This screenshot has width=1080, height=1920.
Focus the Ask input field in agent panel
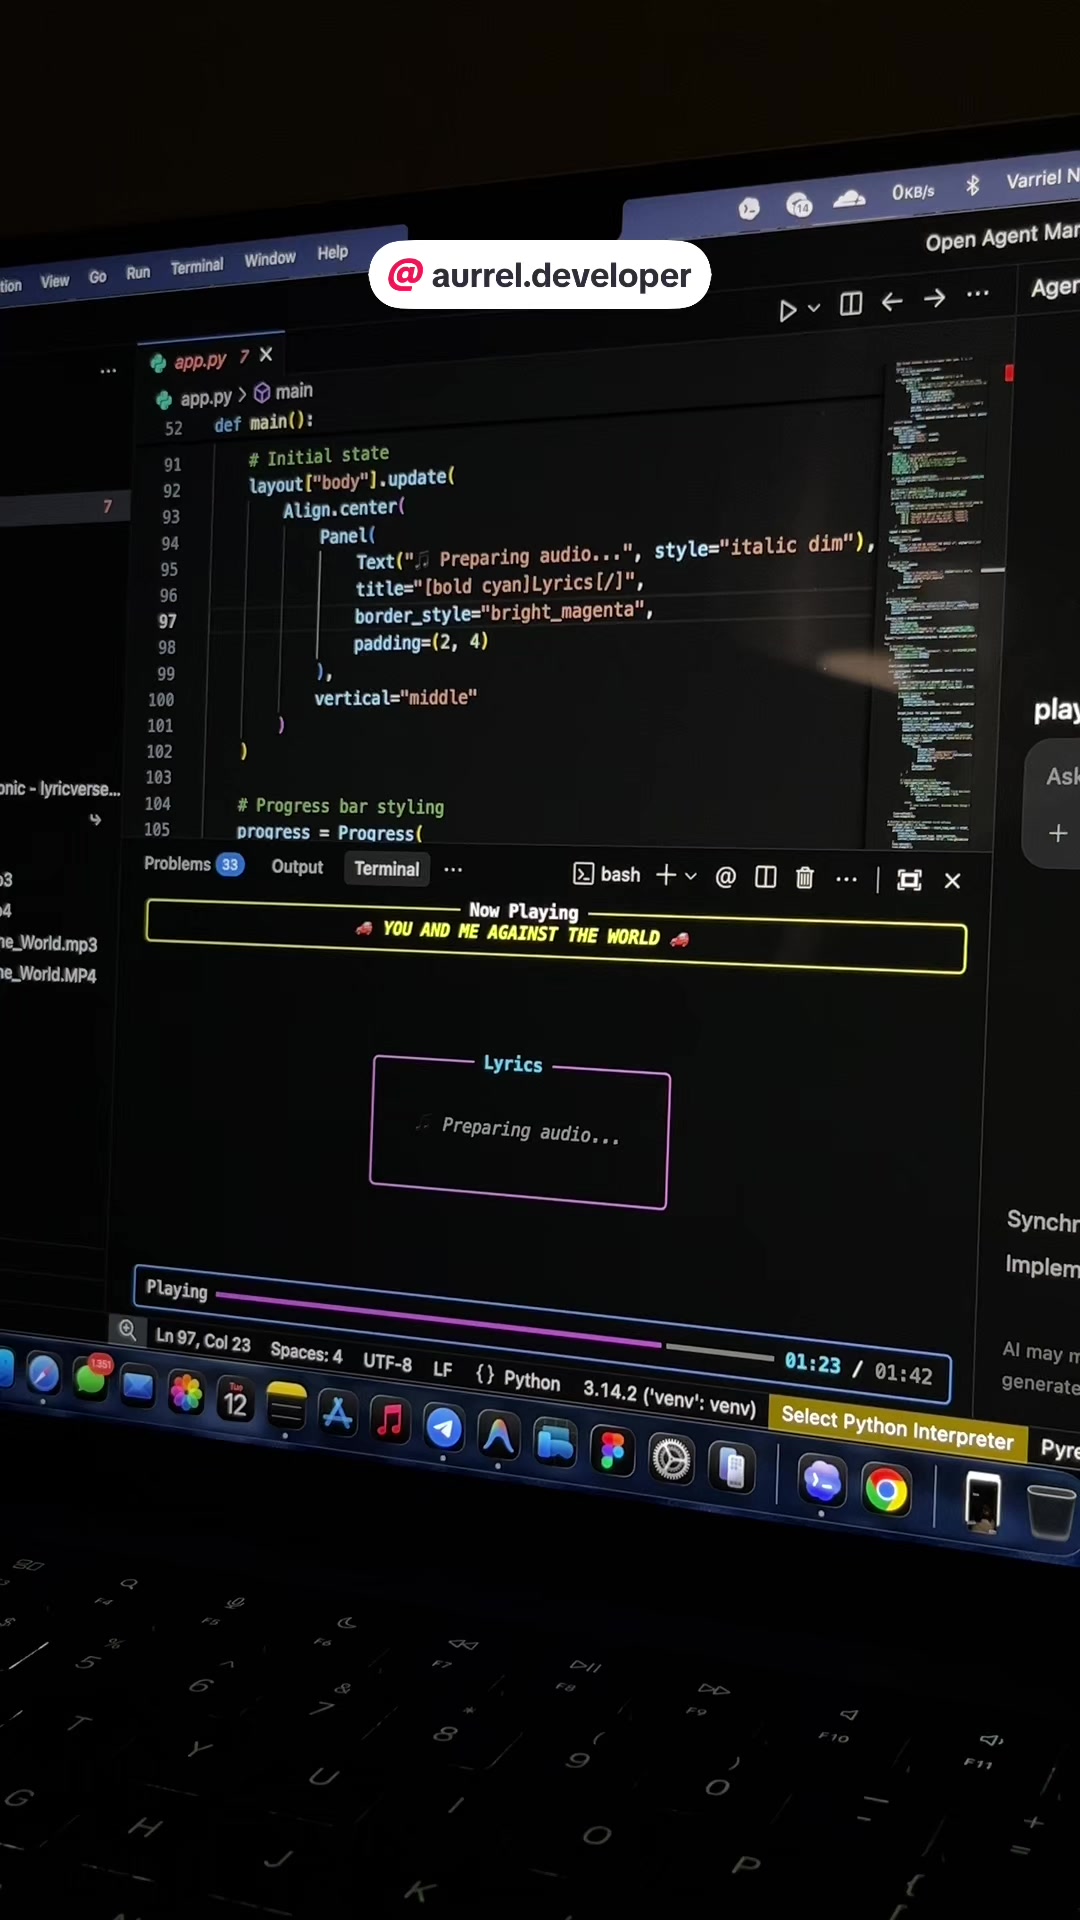pos(1062,776)
